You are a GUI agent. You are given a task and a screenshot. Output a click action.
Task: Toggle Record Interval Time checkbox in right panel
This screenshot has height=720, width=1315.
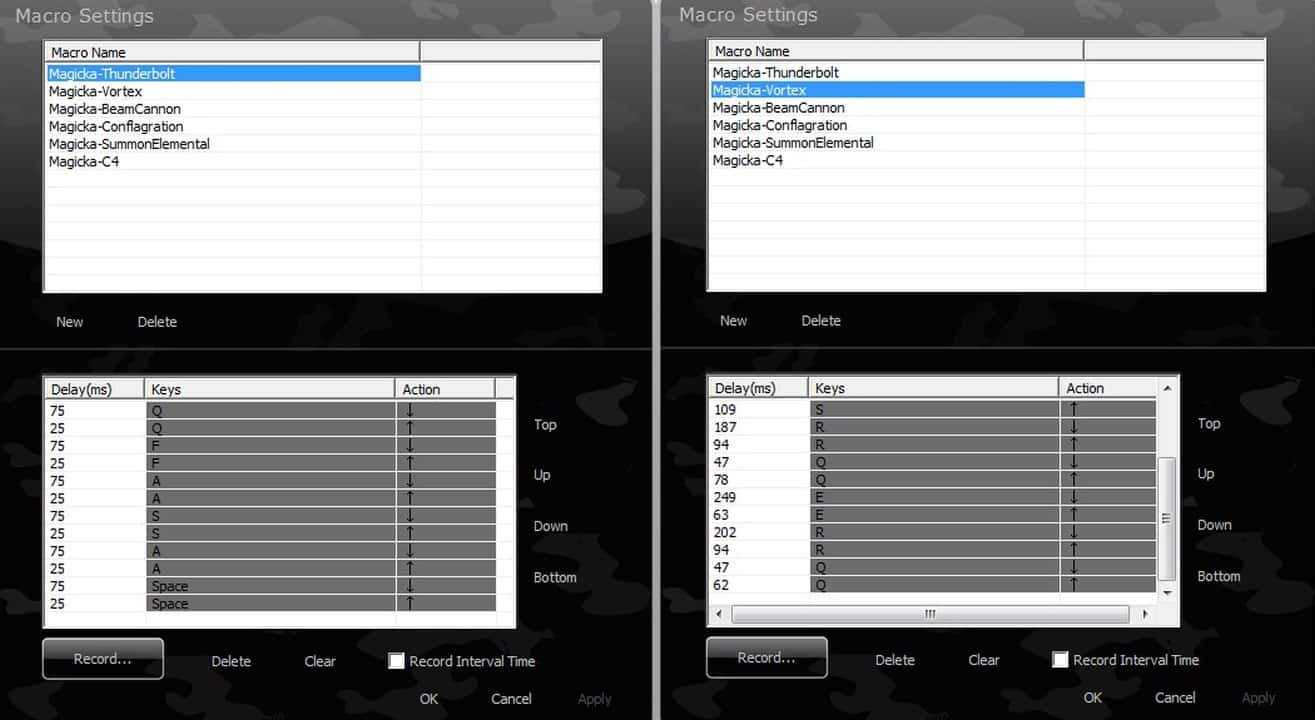pyautogui.click(x=1061, y=660)
